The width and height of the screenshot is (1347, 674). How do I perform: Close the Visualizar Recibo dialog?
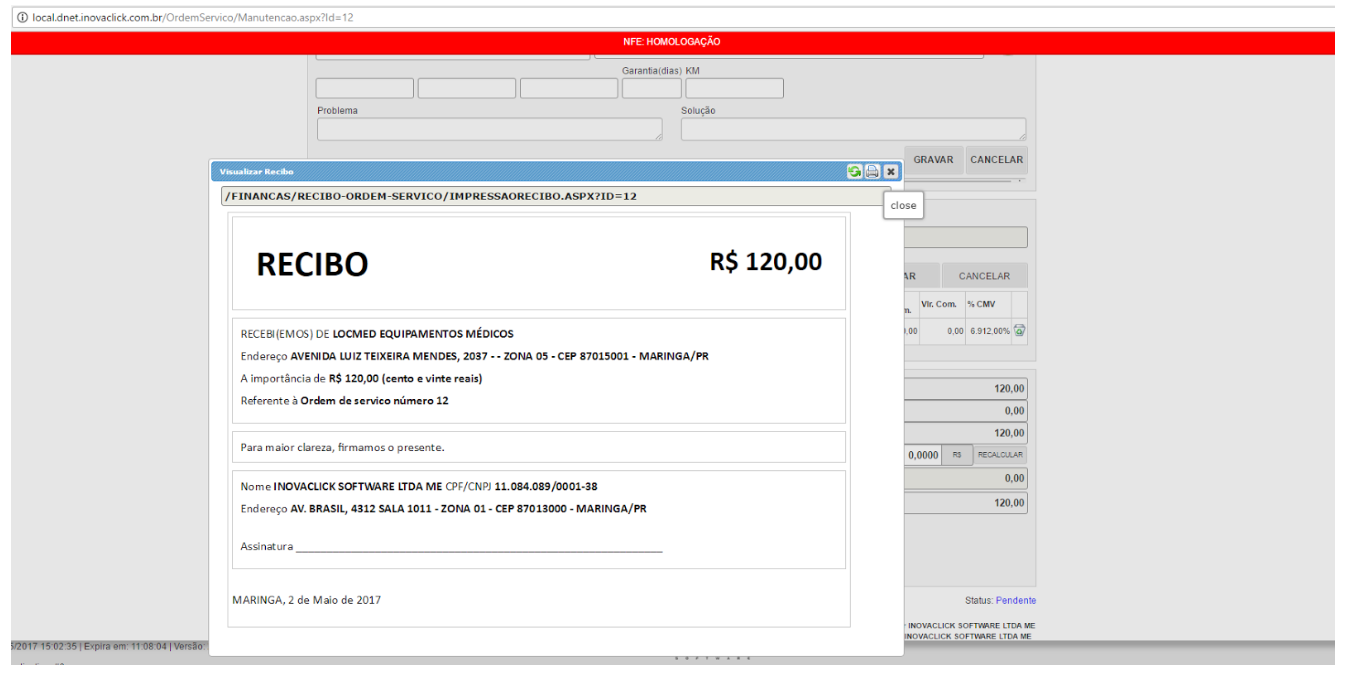pyautogui.click(x=890, y=171)
